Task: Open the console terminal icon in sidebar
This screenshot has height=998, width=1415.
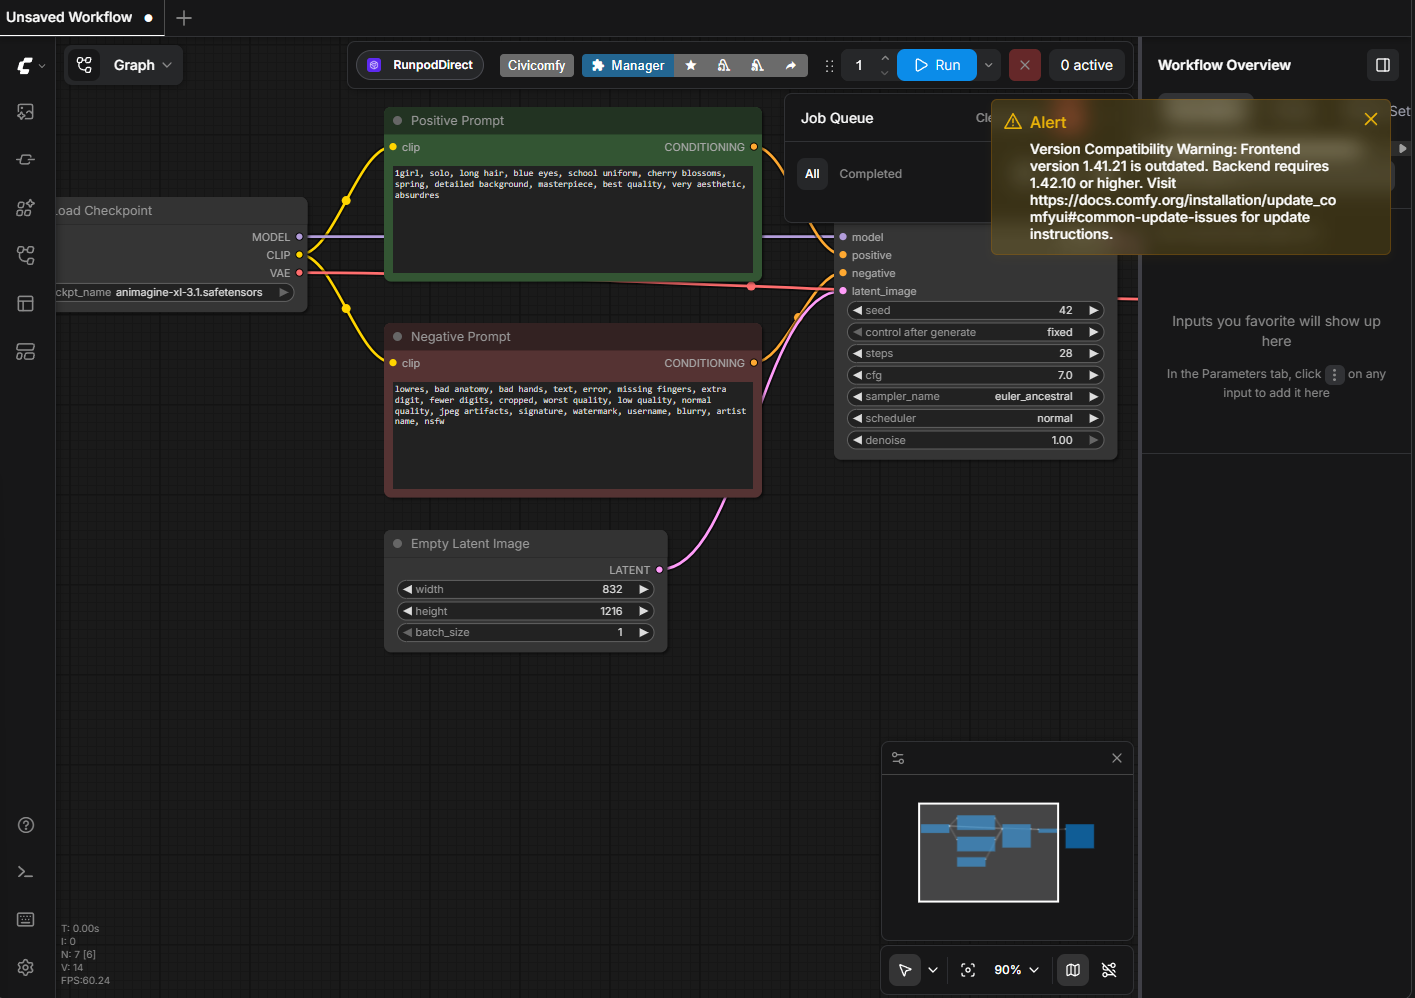Action: (x=26, y=872)
